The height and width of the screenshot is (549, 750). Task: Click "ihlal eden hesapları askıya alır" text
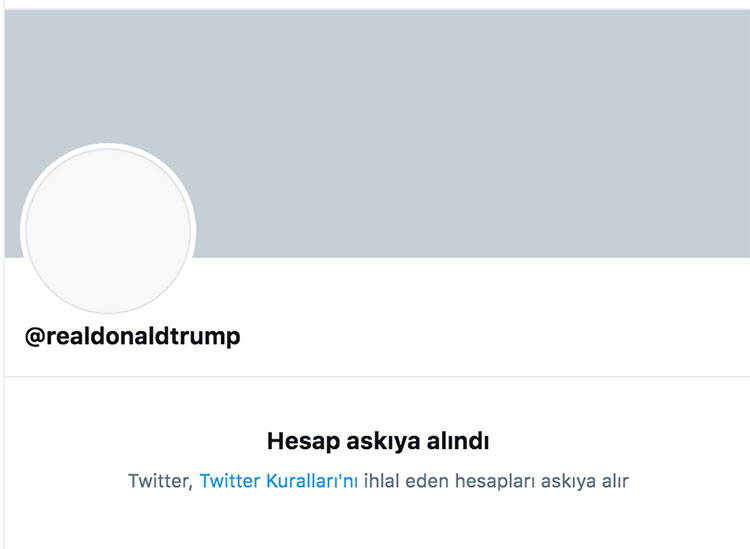(496, 481)
